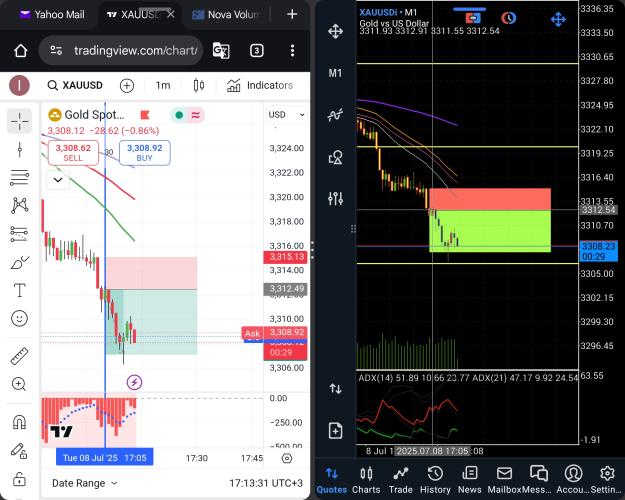Toggle lock all drawings
The width and height of the screenshot is (625, 500).
[20, 478]
